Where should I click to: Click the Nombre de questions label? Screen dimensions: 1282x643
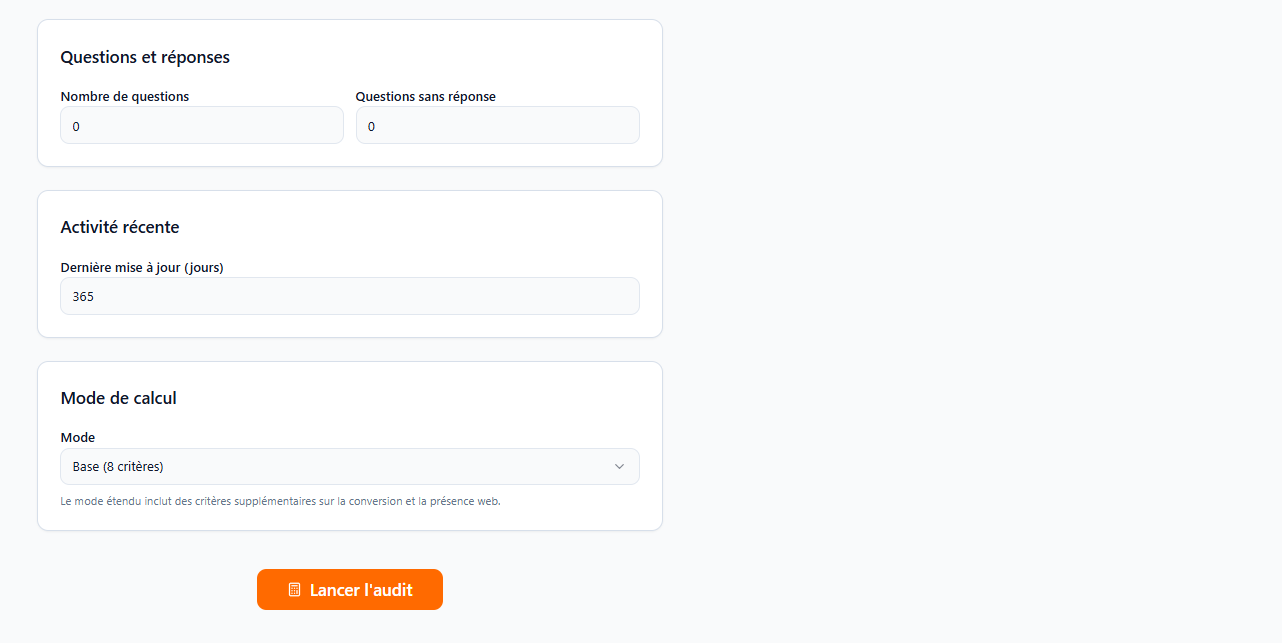125,97
